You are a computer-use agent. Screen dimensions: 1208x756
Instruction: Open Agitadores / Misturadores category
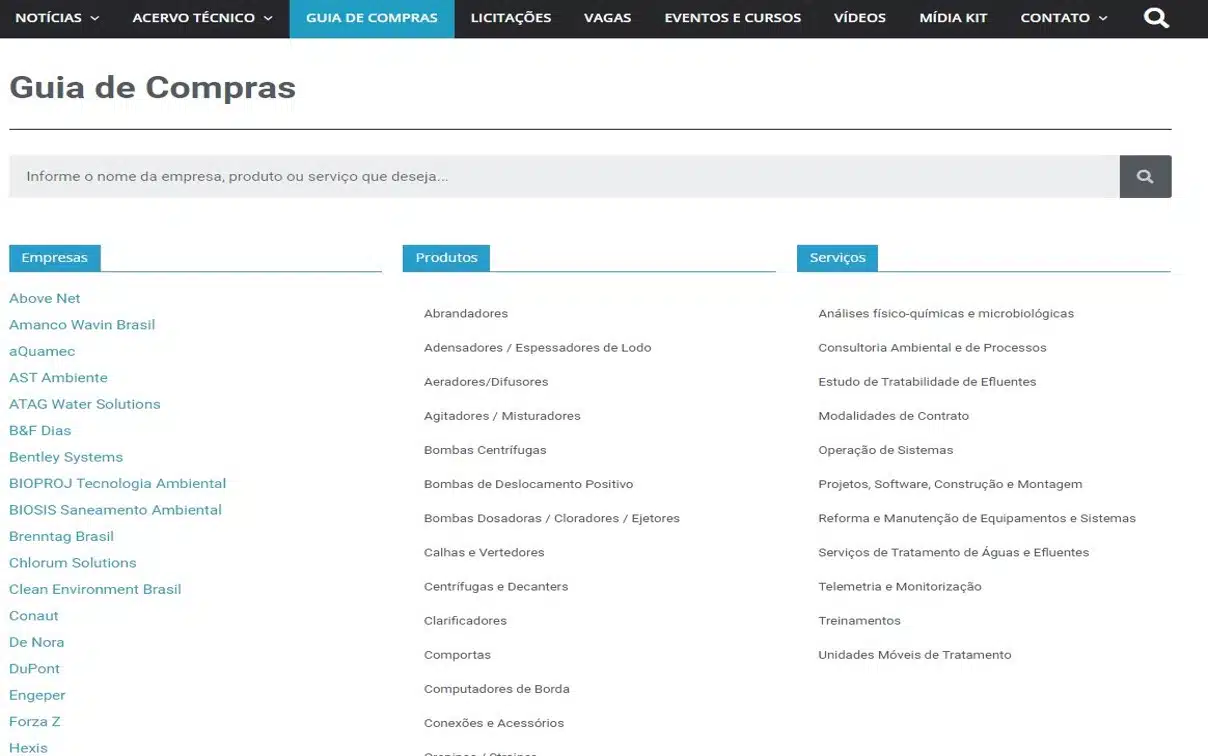tap(502, 416)
